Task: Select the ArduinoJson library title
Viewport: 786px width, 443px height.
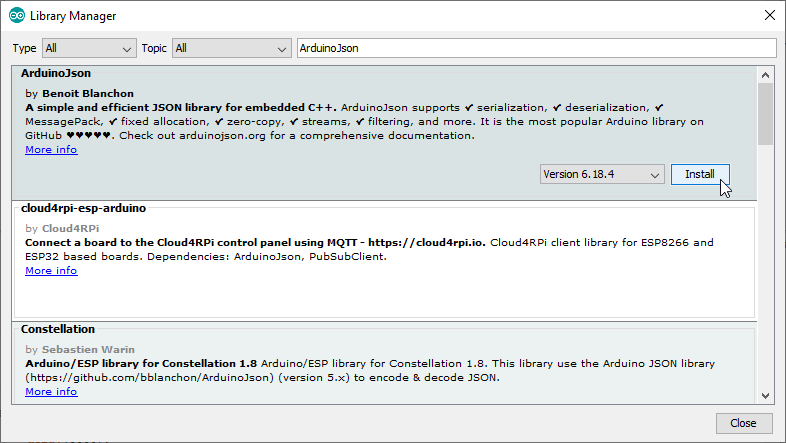Action: tap(56, 73)
